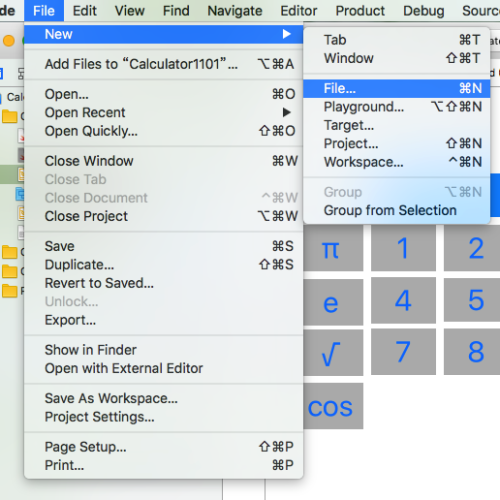Click the π calculator key

[x=333, y=248]
